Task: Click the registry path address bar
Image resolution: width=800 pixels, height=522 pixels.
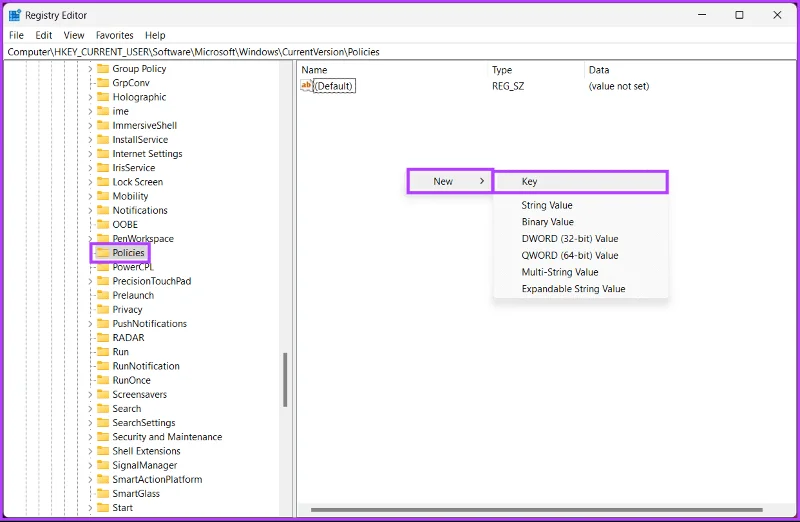Action: (x=400, y=52)
